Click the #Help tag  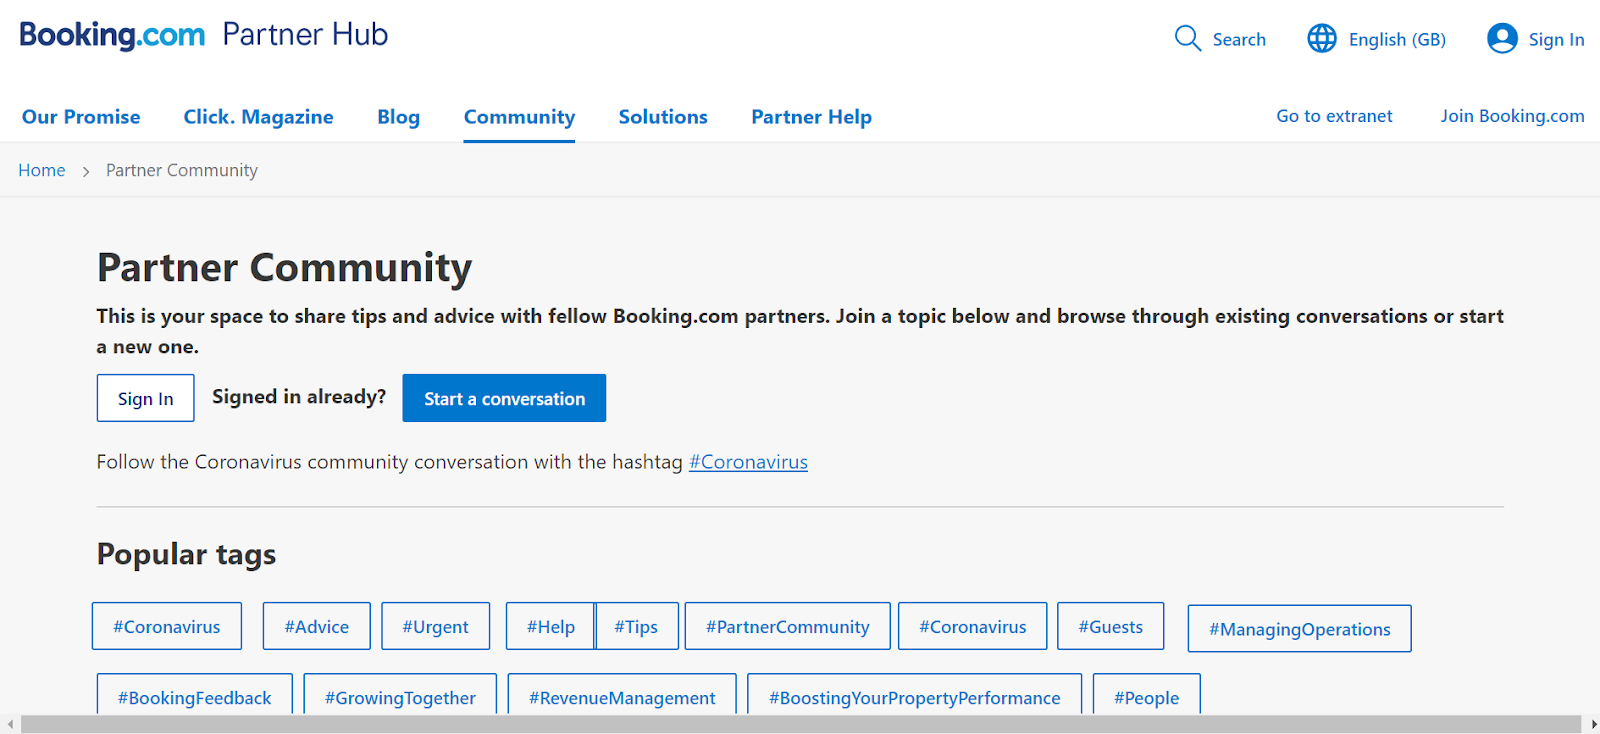coord(550,626)
